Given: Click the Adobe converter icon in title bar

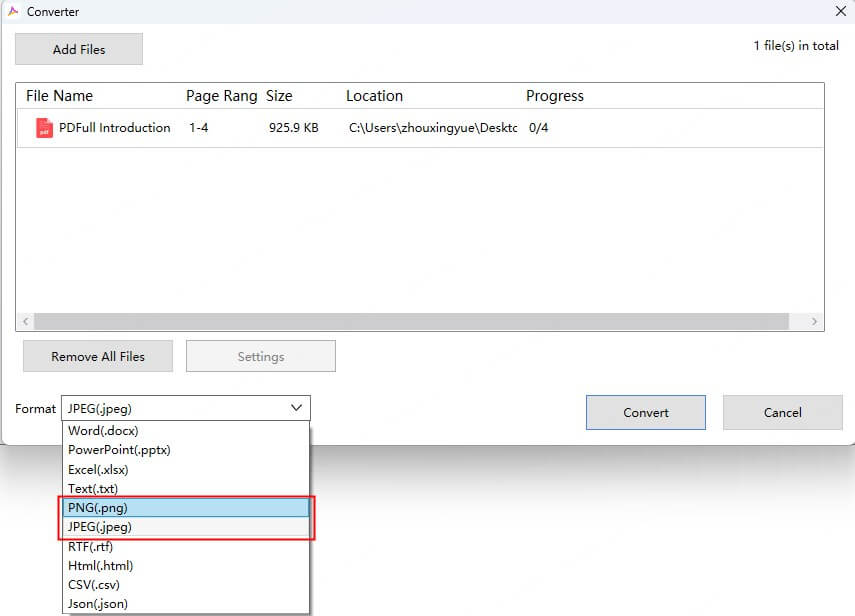Looking at the screenshot, I should click(14, 11).
